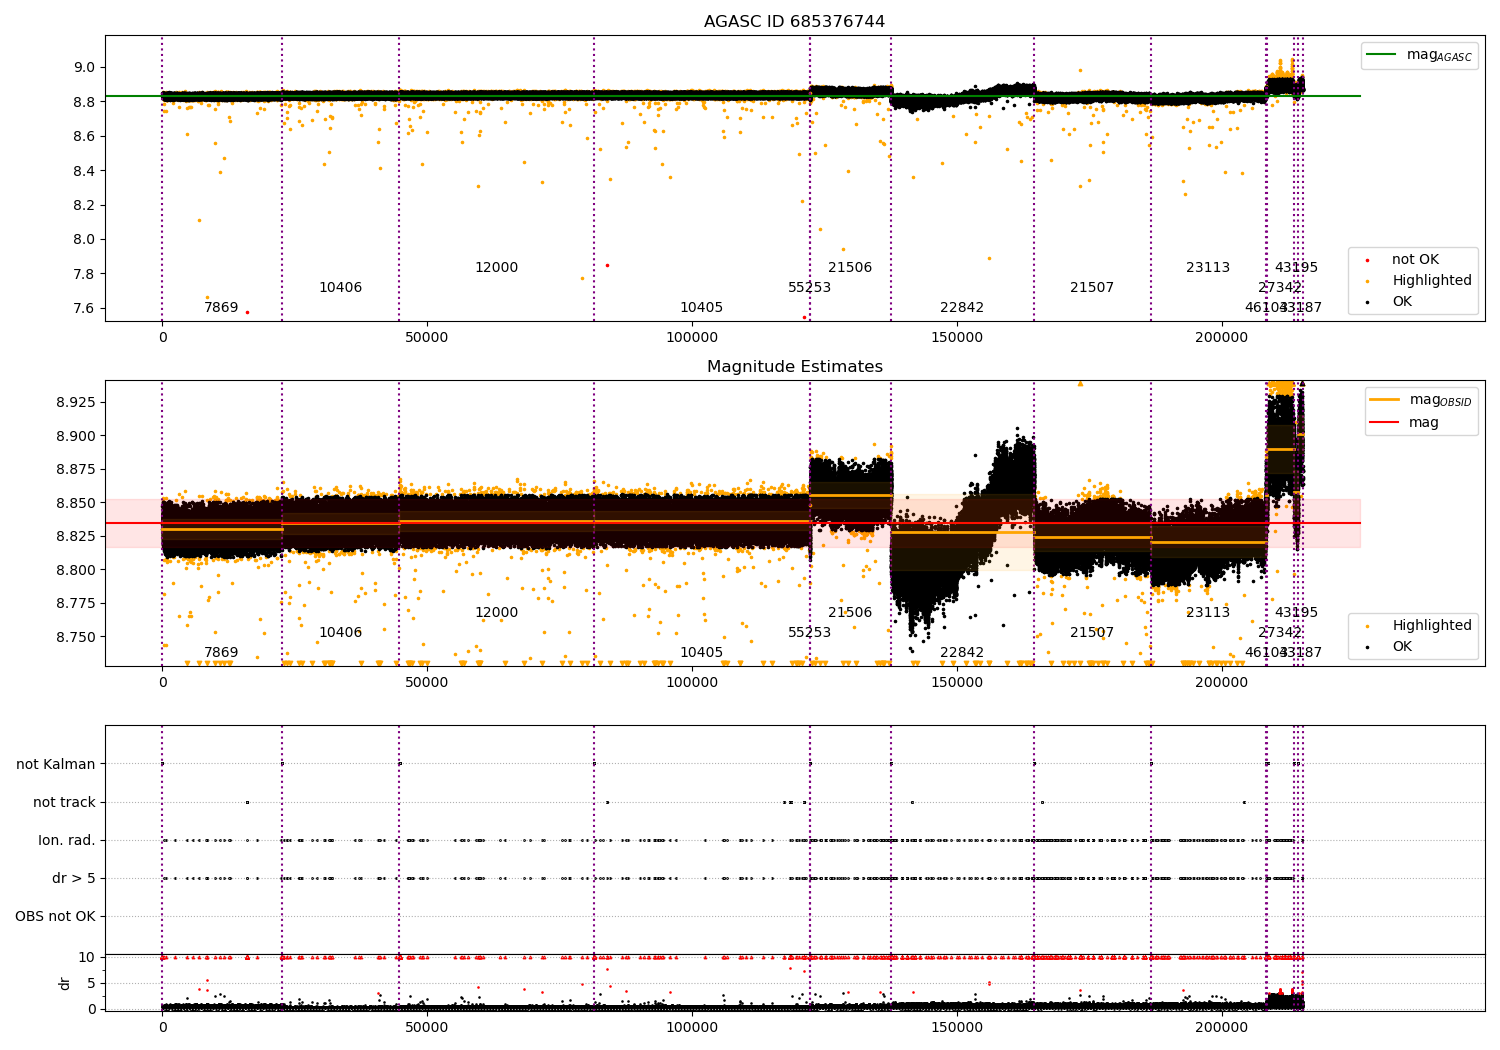
Task: Click obsid label 7869 in Magnitude Estimates plot
Action: tap(221, 653)
